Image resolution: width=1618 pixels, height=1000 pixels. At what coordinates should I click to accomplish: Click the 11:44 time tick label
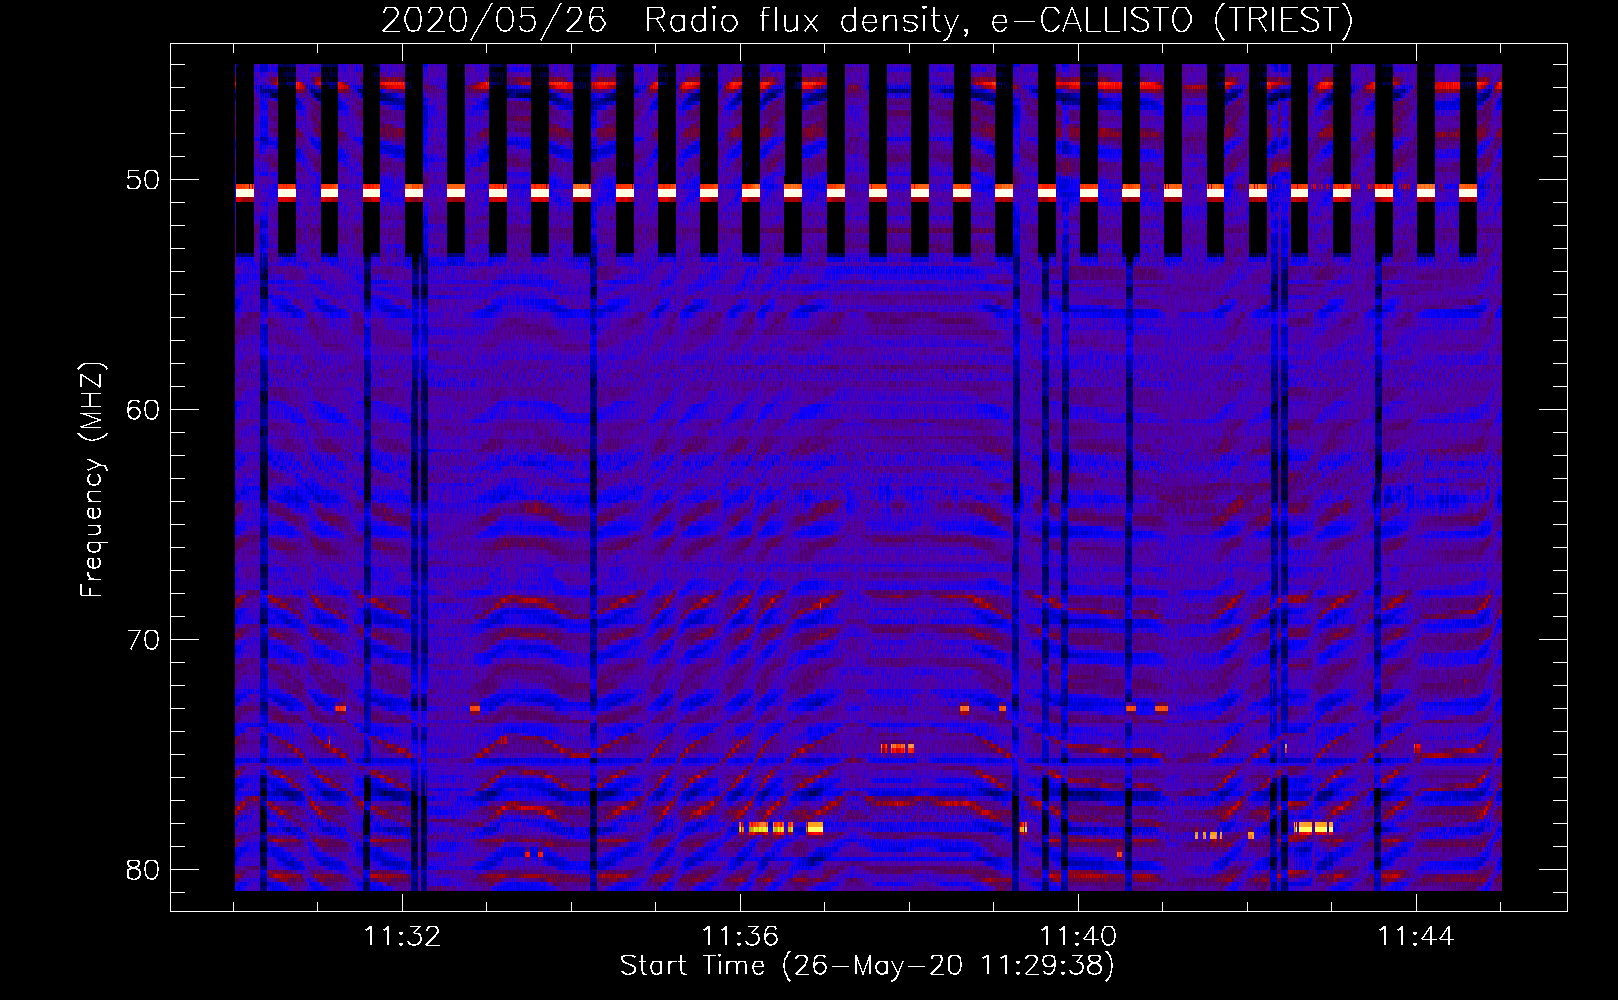[1416, 937]
